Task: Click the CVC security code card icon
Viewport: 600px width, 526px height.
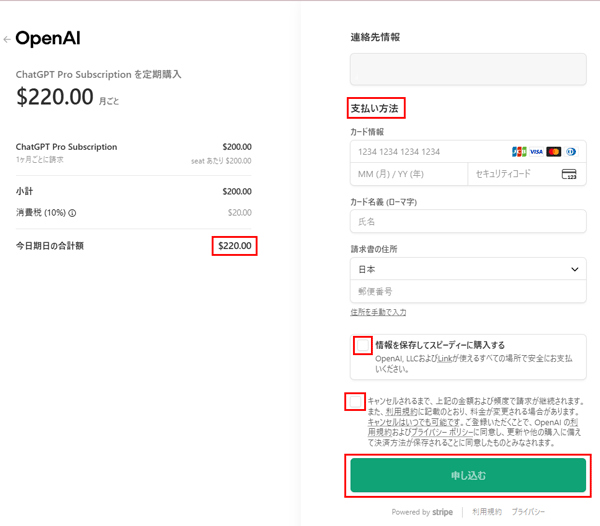Action: tap(569, 174)
